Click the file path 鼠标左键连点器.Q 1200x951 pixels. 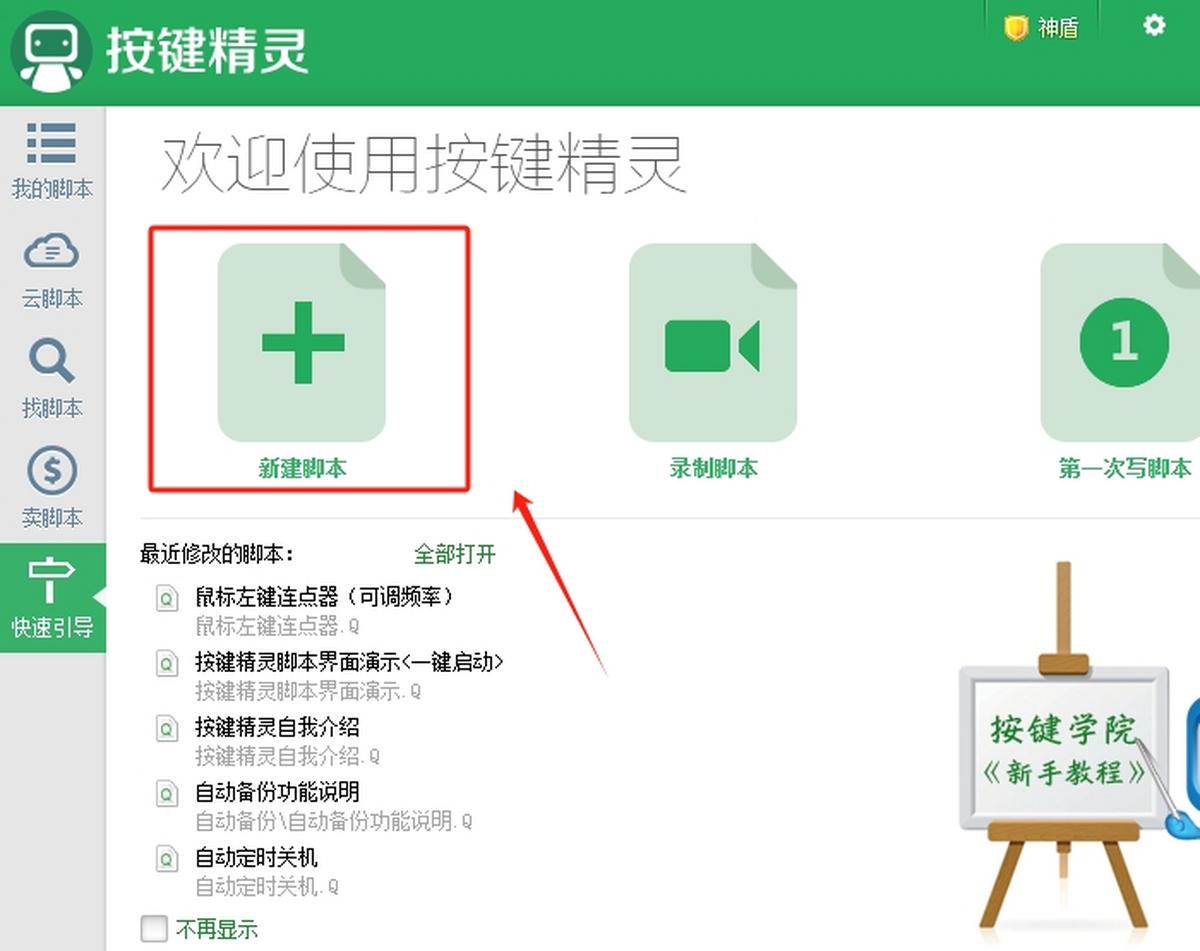277,627
